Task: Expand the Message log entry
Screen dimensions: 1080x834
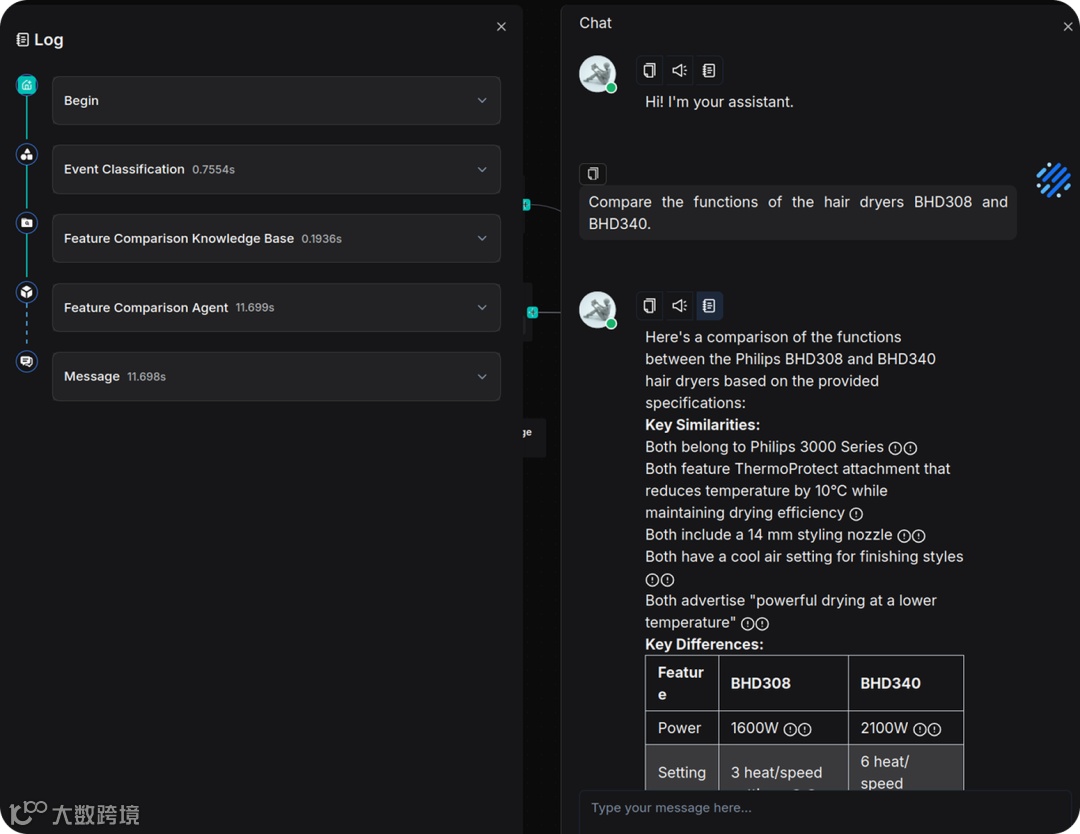Action: (482, 377)
